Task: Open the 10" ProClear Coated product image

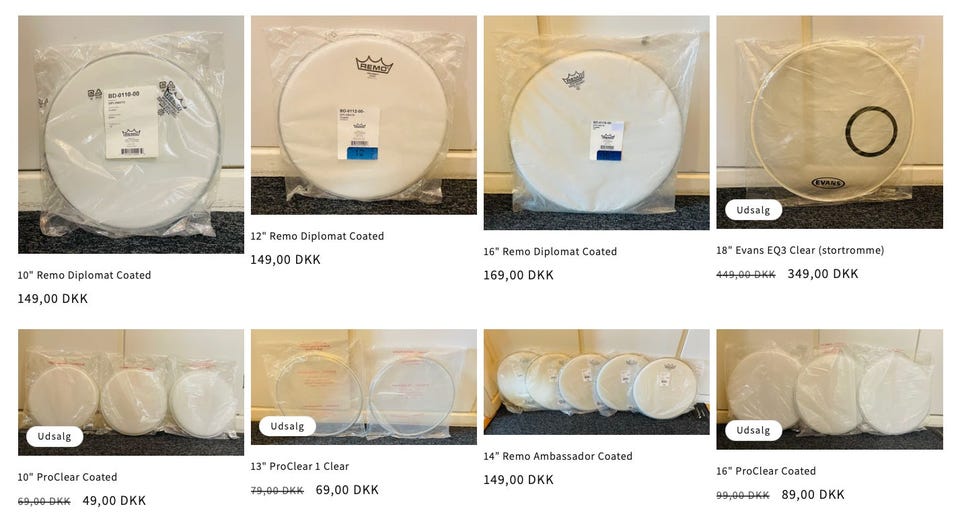Action: pyautogui.click(x=131, y=392)
